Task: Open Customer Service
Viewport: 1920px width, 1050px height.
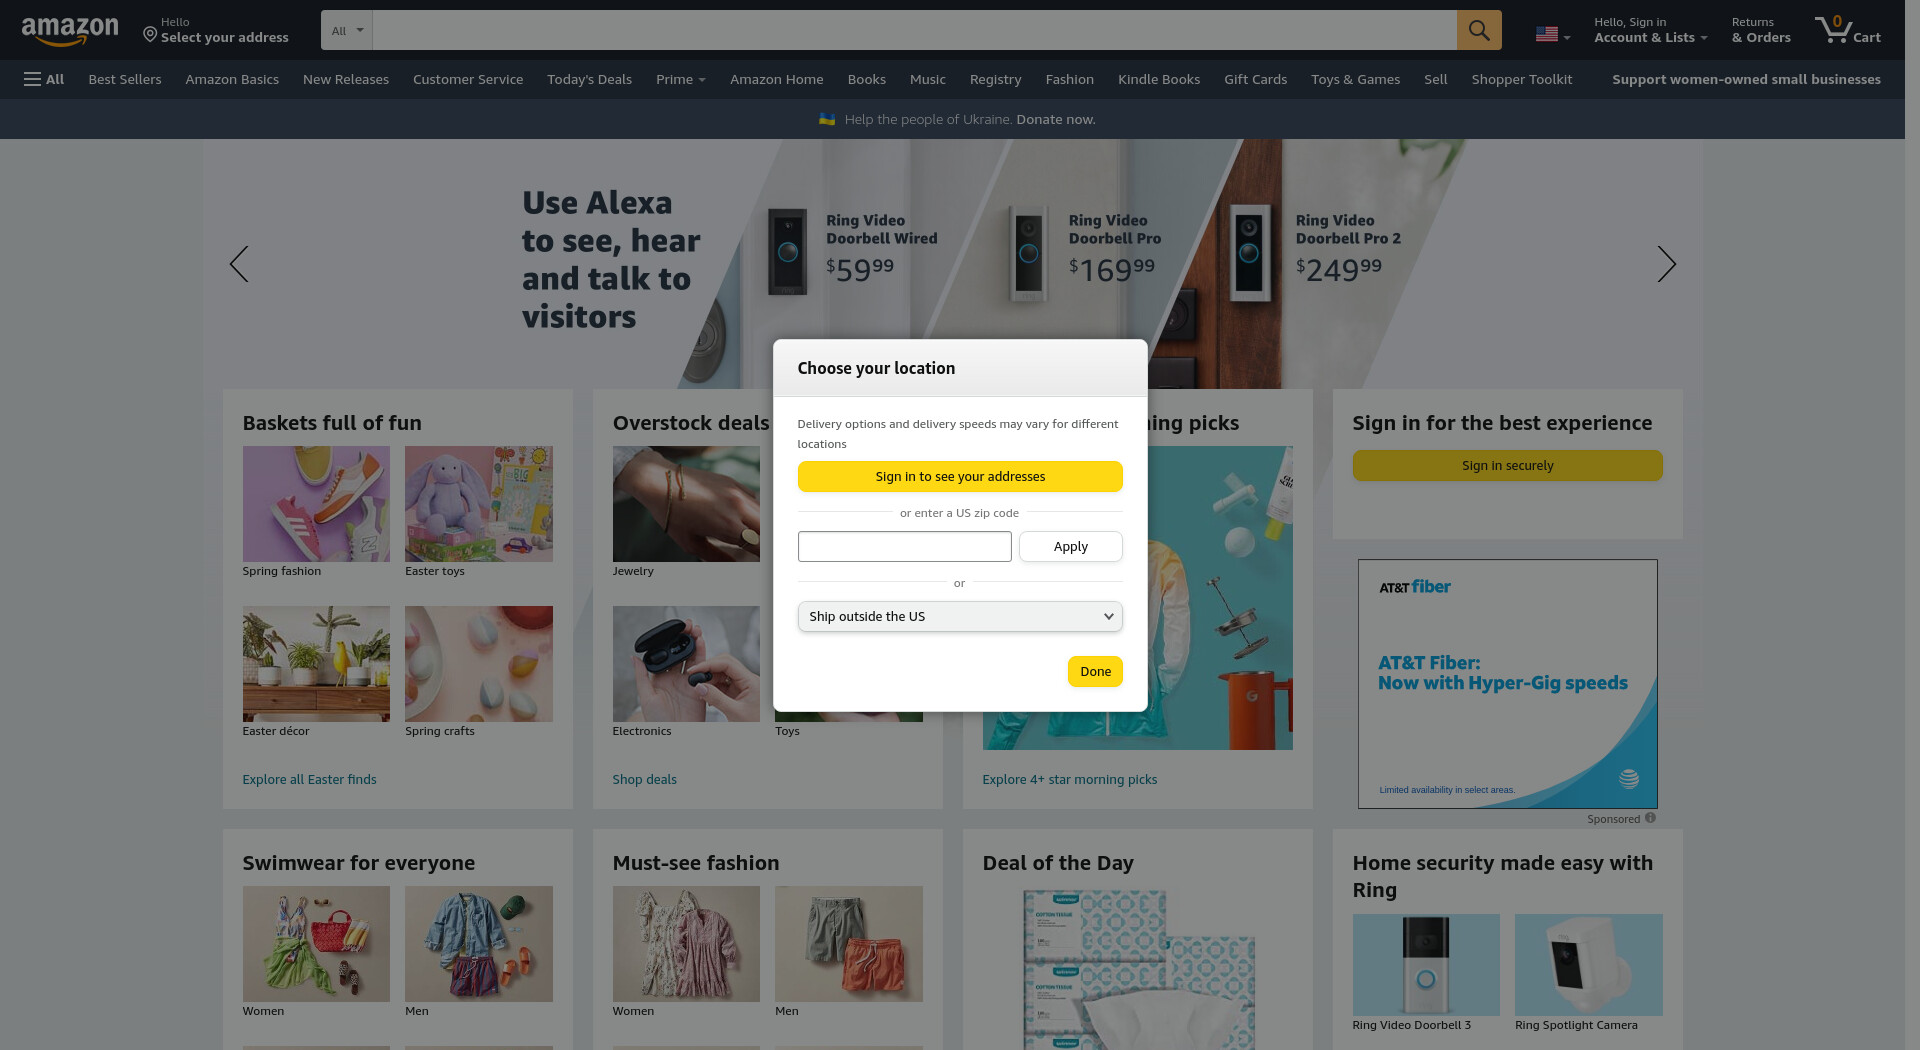Action: click(468, 79)
